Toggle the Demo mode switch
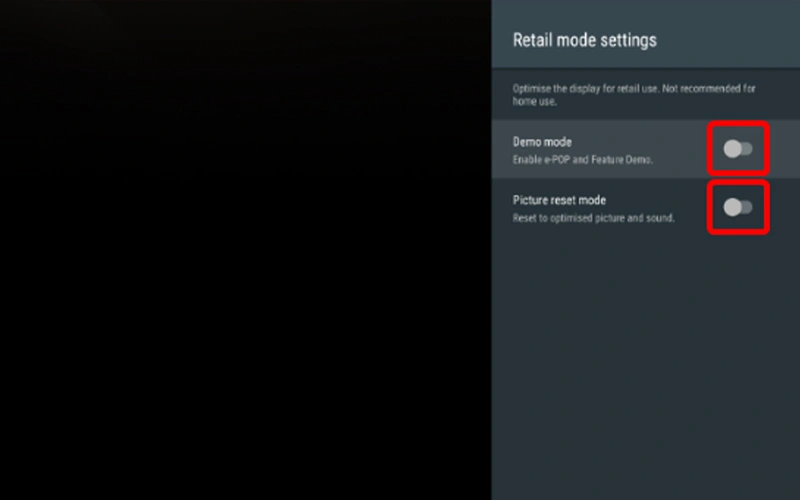Viewport: 800px width, 500px height. coord(738,149)
